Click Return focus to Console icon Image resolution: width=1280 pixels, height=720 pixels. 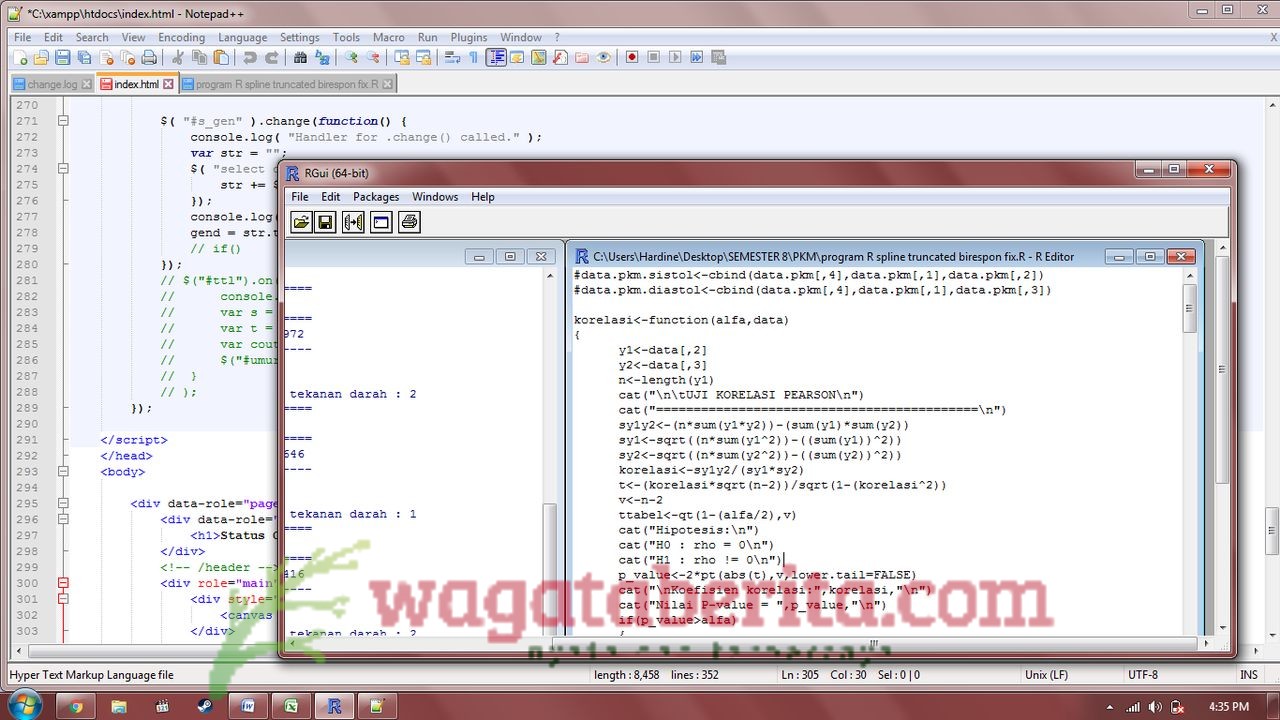[x=381, y=222]
